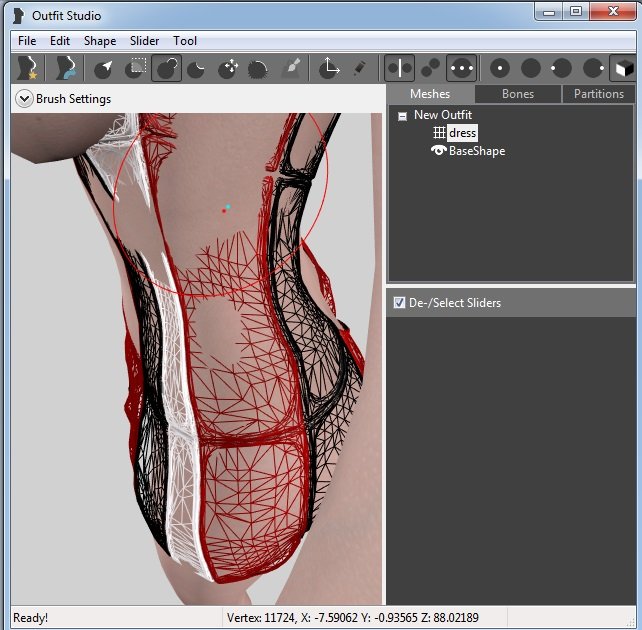Activate the Transform axes tool
642x630 pixels.
coord(329,68)
